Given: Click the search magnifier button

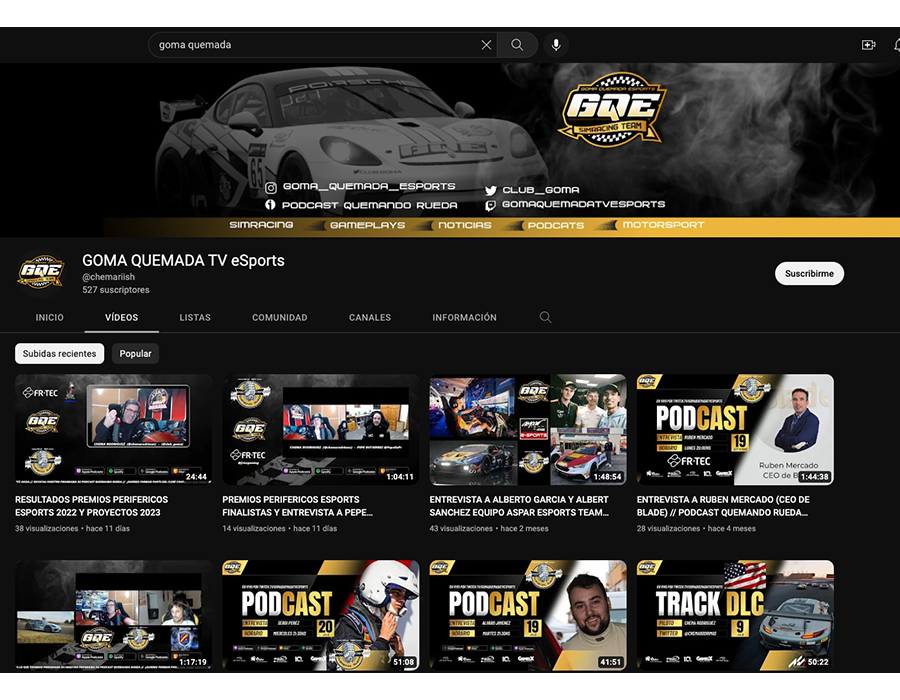Looking at the screenshot, I should click(x=517, y=45).
